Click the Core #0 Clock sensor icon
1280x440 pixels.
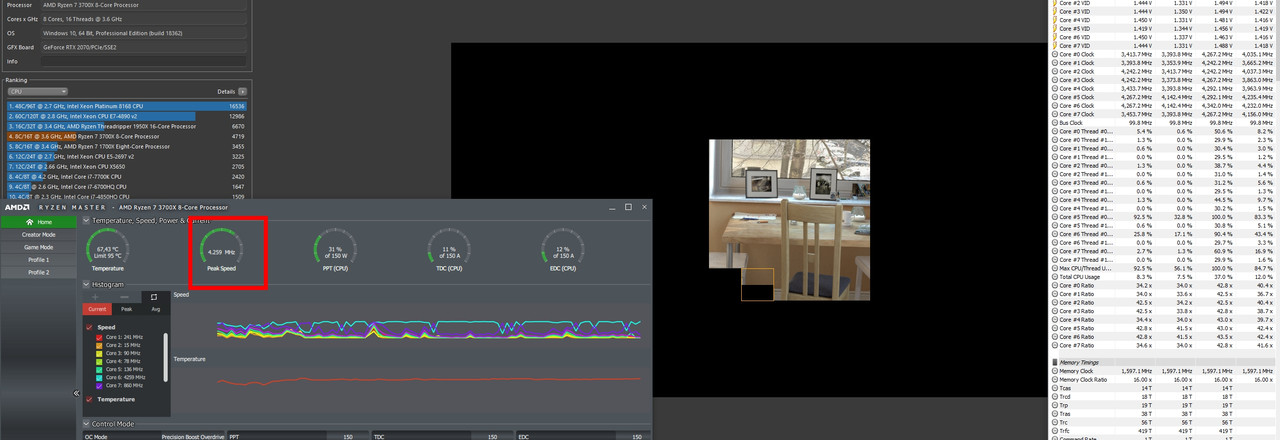tap(1055, 53)
